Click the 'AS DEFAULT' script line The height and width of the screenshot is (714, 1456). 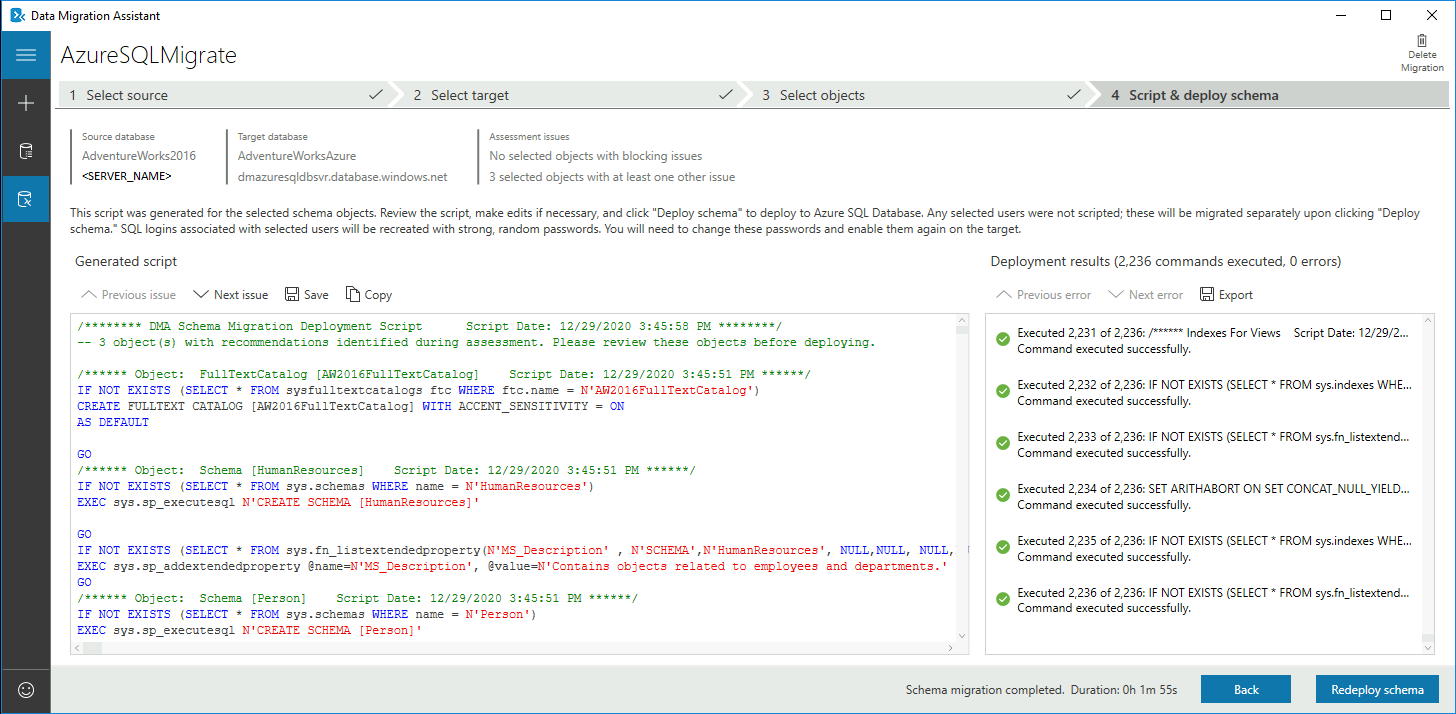coord(113,422)
